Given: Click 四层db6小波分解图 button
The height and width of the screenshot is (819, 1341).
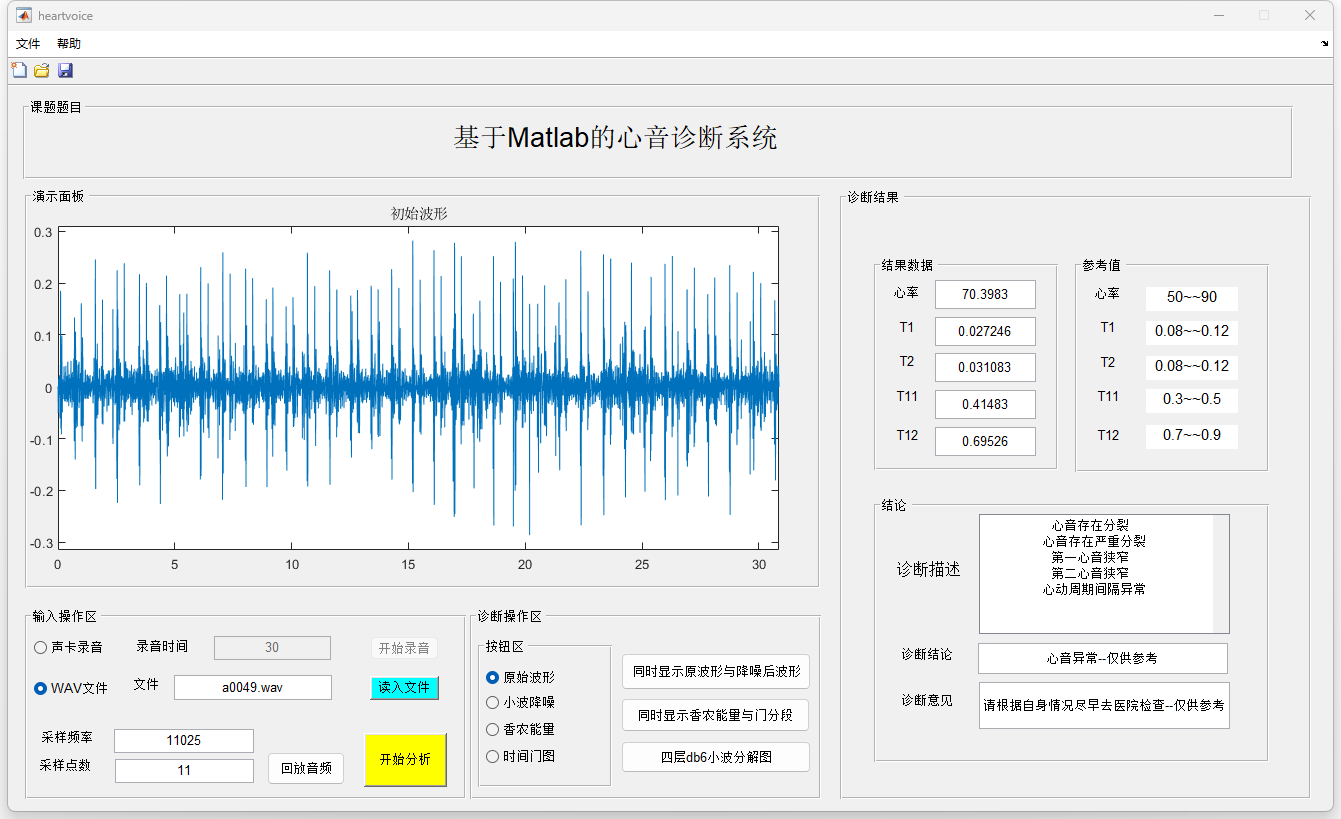Looking at the screenshot, I should pos(716,757).
